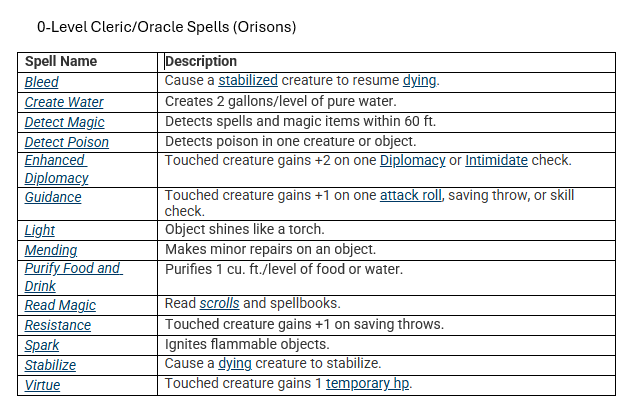The height and width of the screenshot is (415, 636).
Task: Open the Stabilize spell link
Action: pyautogui.click(x=50, y=365)
